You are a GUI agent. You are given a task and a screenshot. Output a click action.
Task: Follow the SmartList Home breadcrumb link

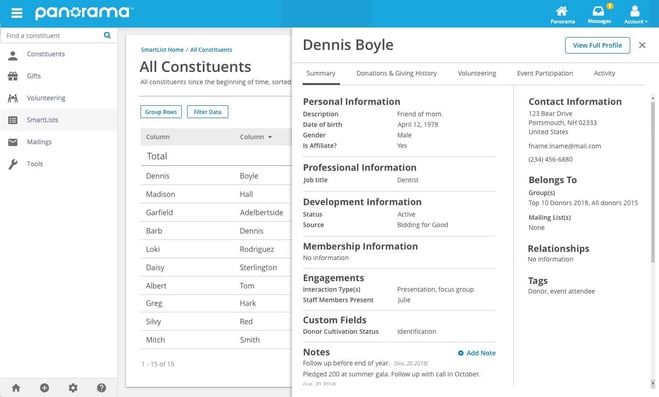coord(162,50)
